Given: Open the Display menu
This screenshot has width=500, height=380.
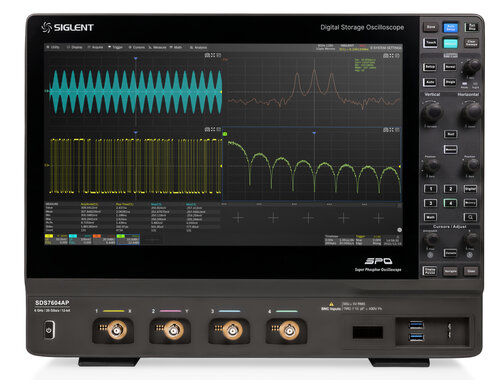Looking at the screenshot, I should click(x=75, y=47).
